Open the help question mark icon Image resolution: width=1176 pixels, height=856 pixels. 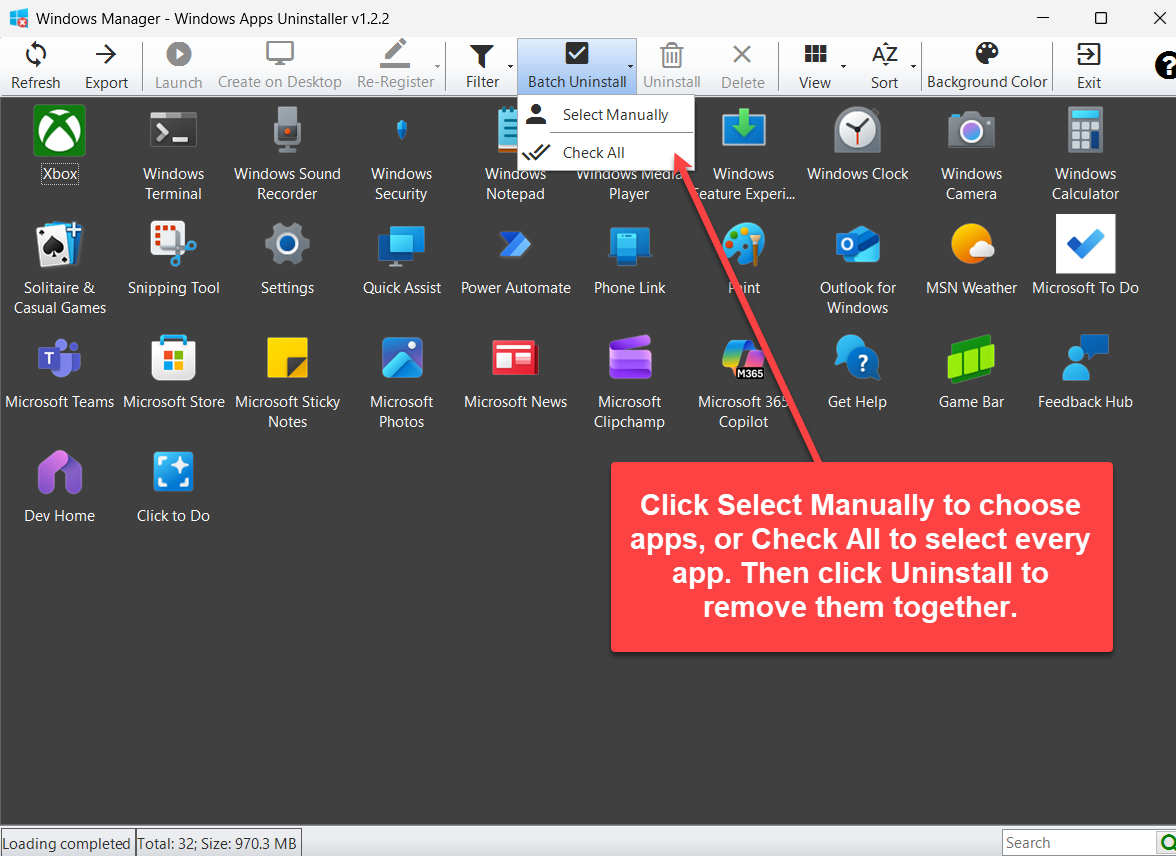1165,65
